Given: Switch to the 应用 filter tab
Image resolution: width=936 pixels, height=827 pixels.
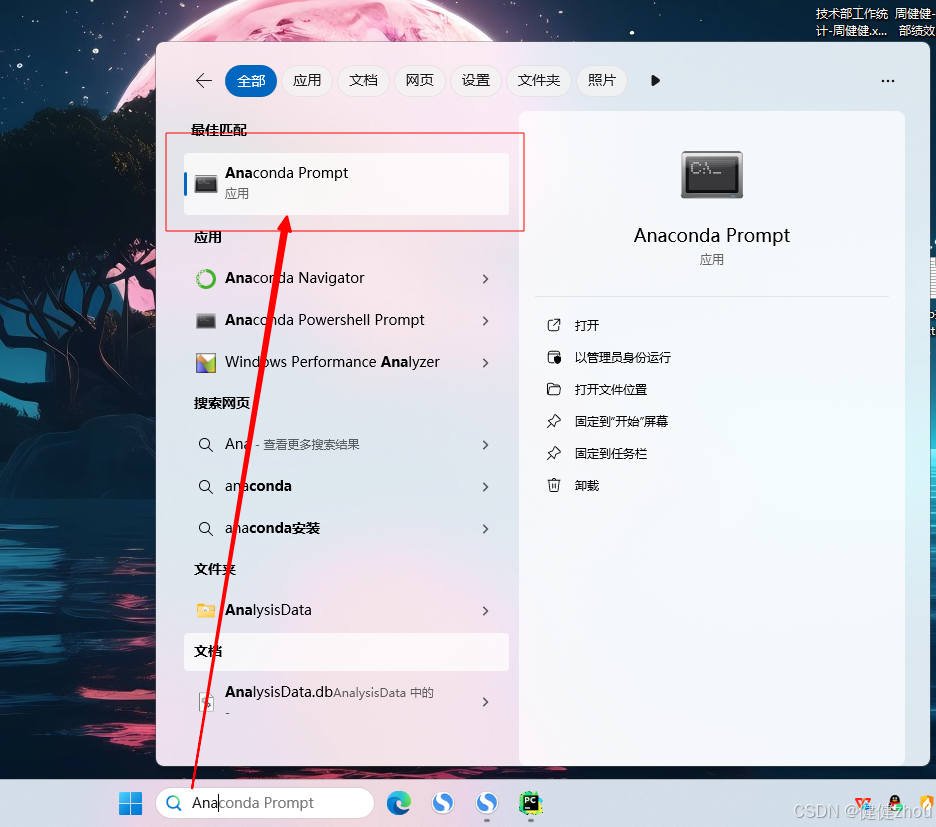Looking at the screenshot, I should 307,81.
